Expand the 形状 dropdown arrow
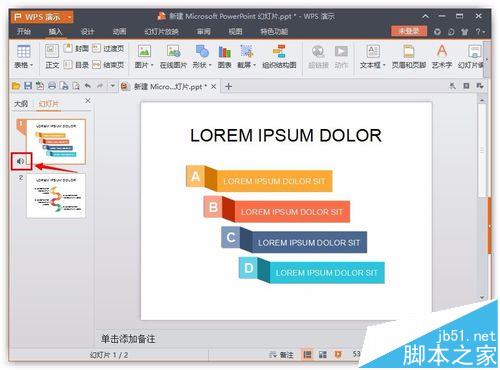The image size is (500, 370). click(210, 65)
